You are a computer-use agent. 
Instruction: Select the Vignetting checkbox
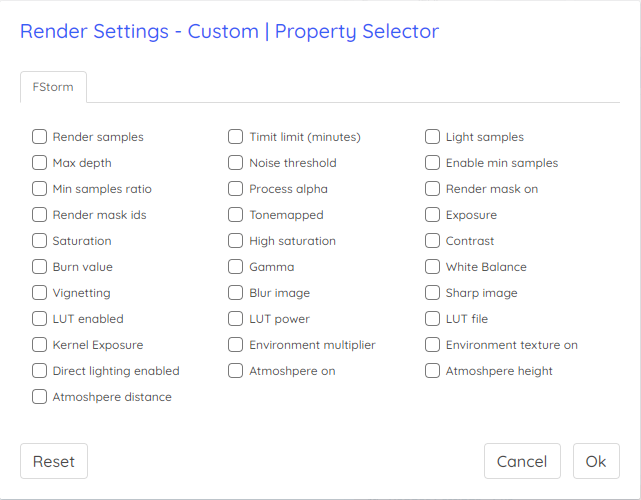(39, 293)
